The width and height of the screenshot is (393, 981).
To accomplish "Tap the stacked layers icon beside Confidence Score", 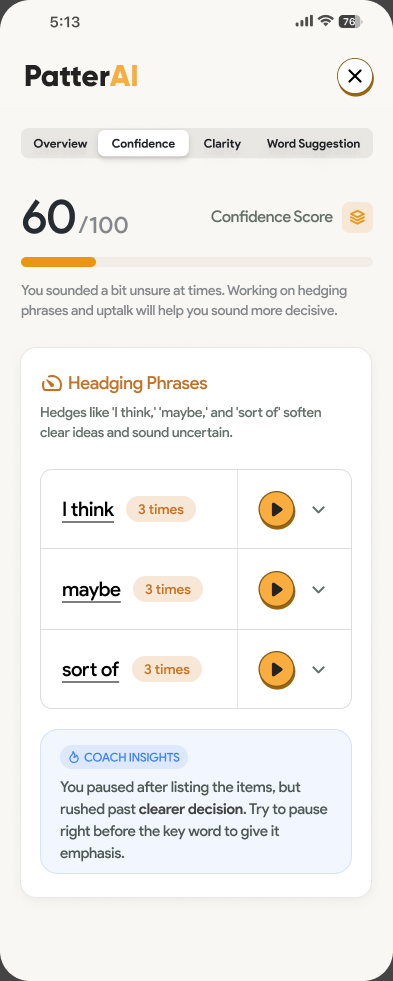I will (x=357, y=218).
